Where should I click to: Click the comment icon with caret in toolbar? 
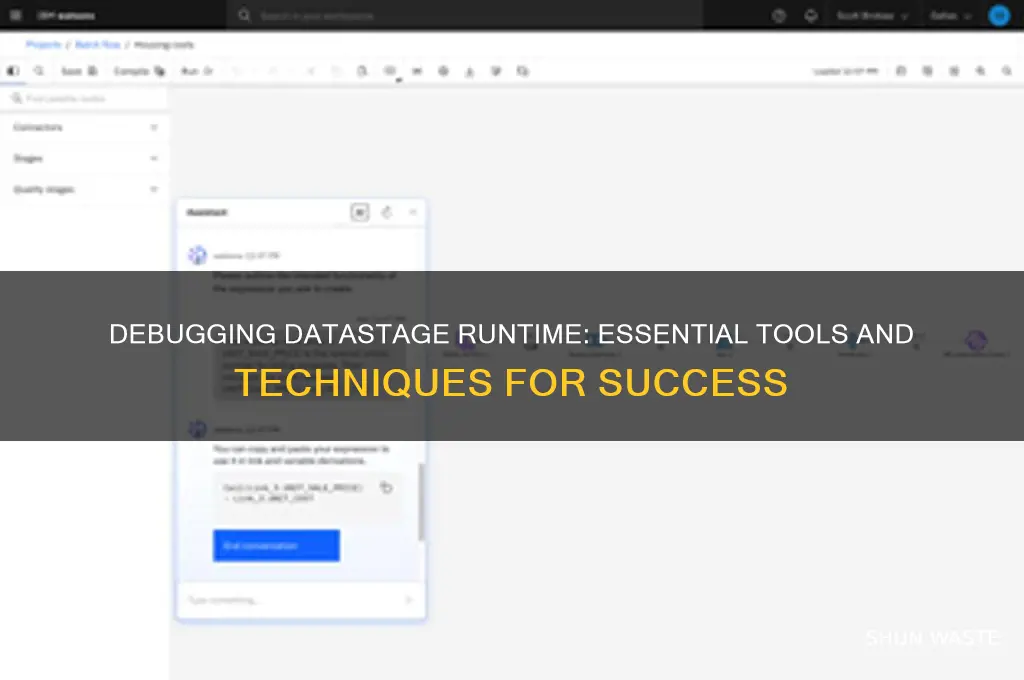391,71
